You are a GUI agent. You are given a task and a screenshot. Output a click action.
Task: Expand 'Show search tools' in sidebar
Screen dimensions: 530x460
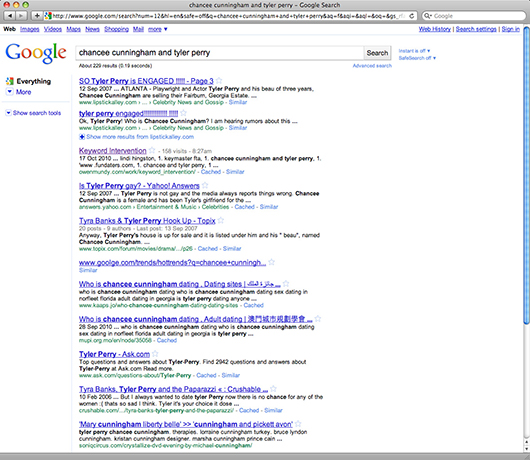(33, 113)
